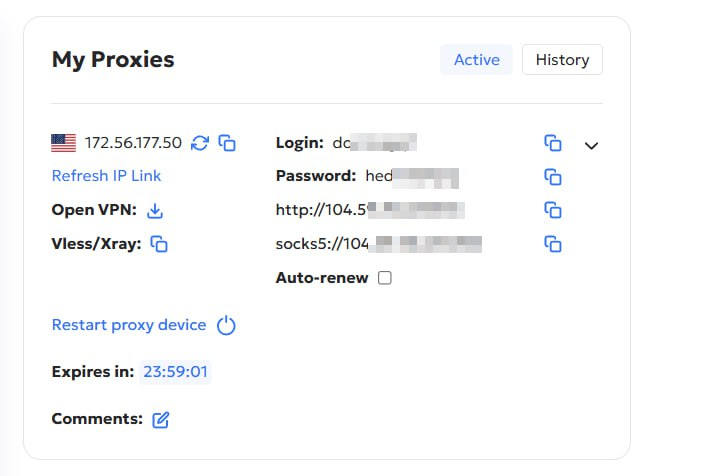Image resolution: width=710 pixels, height=476 pixels.
Task: Edit the Comments field
Action: (x=161, y=420)
